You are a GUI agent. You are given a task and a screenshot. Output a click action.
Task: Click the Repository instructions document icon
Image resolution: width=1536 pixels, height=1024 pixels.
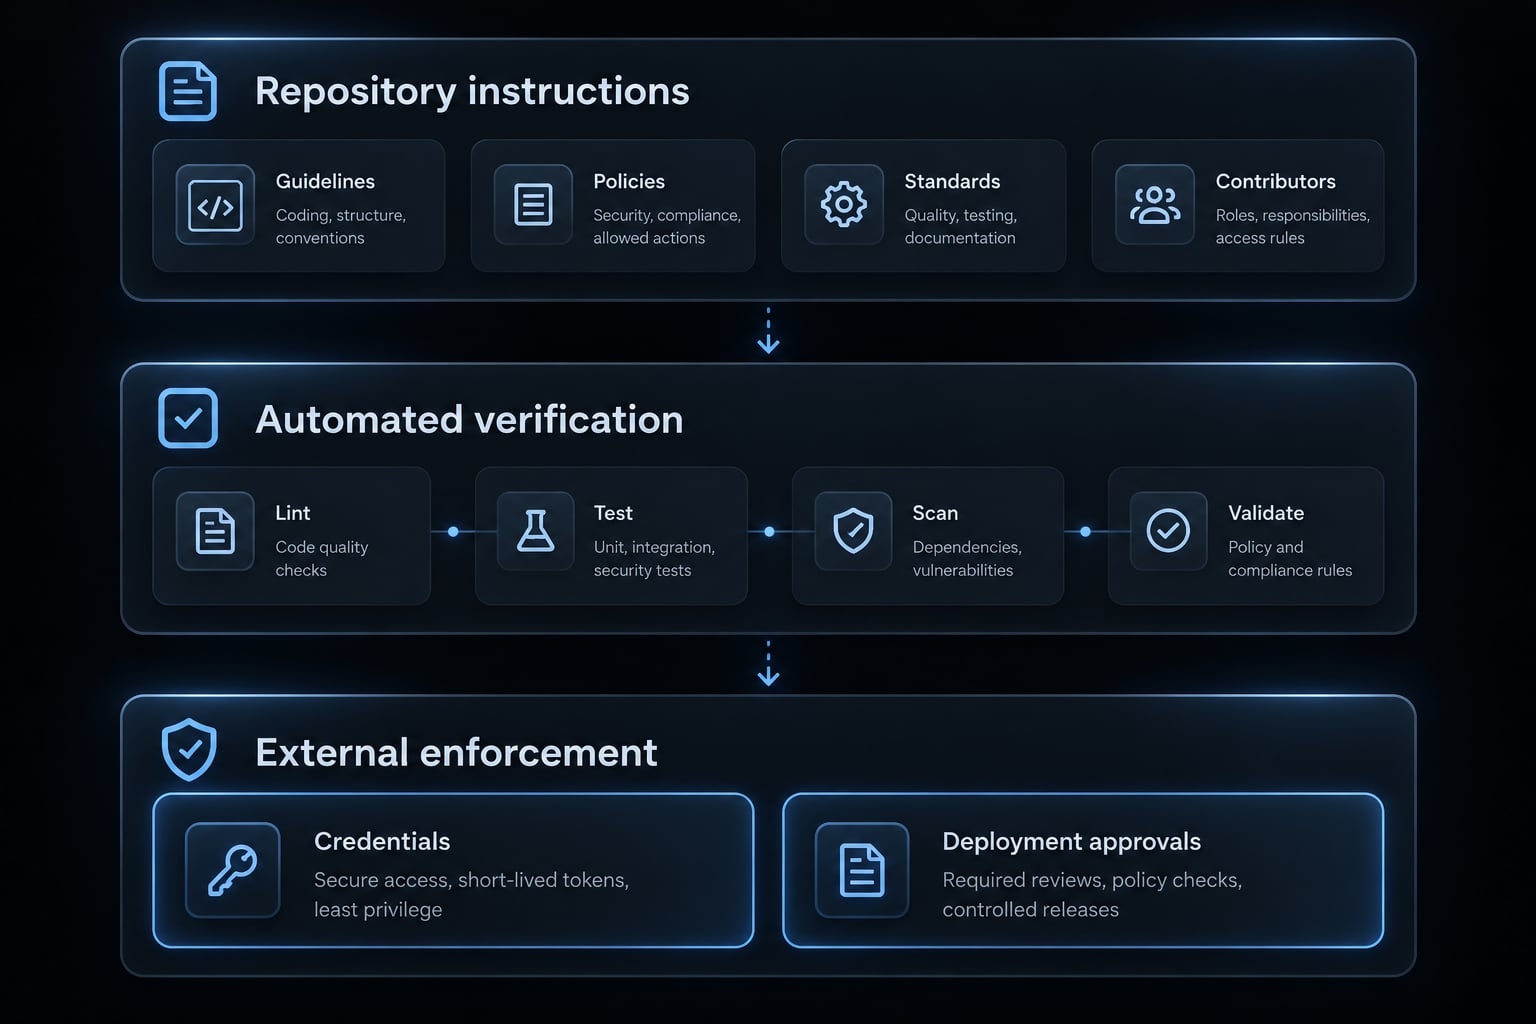click(188, 91)
